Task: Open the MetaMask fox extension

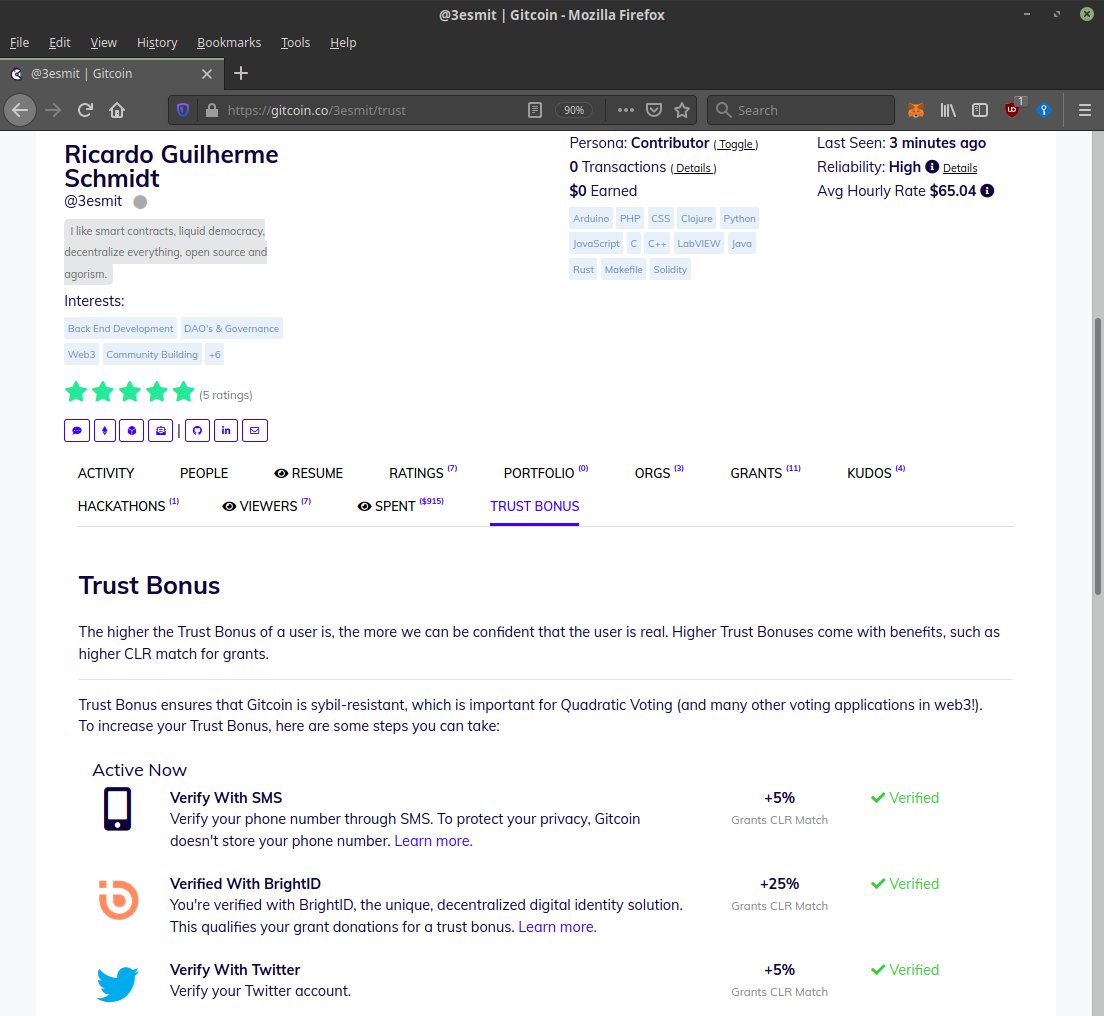Action: [915, 110]
